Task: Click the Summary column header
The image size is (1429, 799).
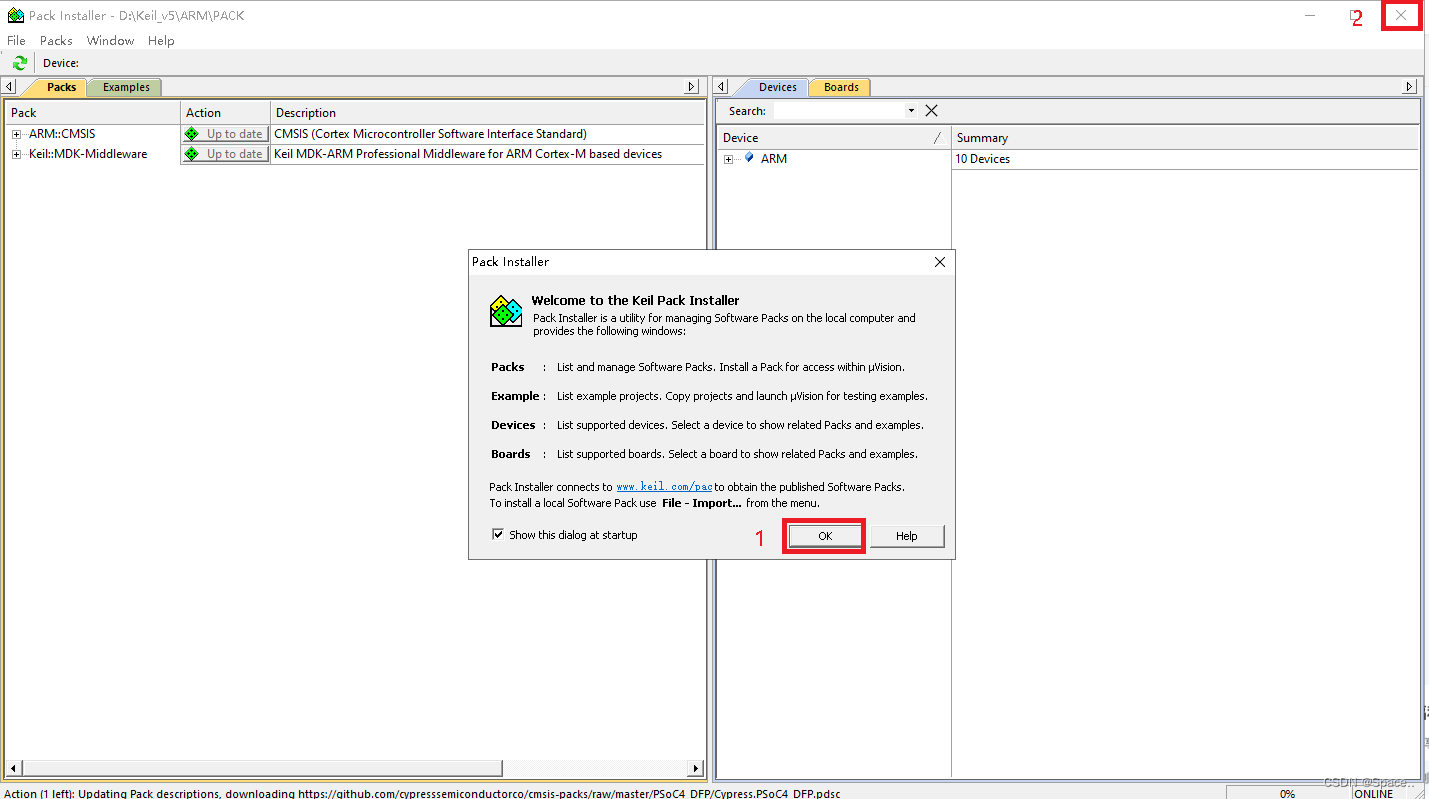Action: (1184, 138)
